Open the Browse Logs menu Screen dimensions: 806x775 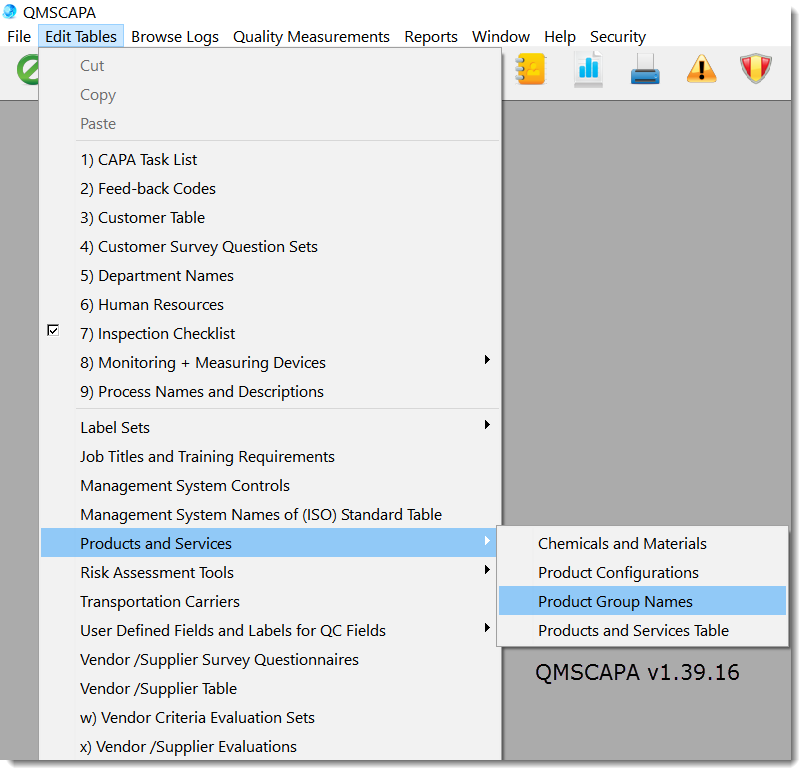175,36
